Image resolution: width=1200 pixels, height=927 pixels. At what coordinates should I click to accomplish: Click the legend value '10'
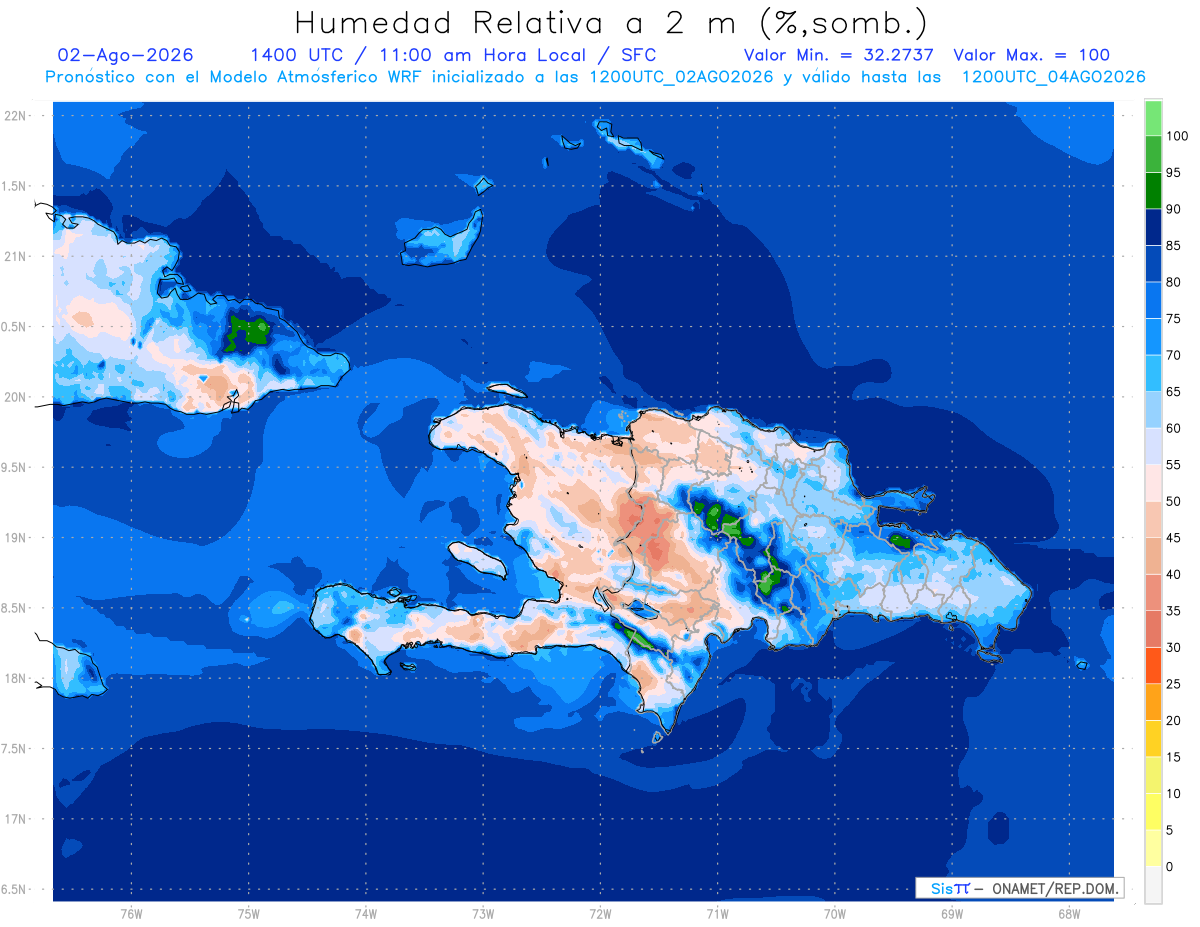1173,793
